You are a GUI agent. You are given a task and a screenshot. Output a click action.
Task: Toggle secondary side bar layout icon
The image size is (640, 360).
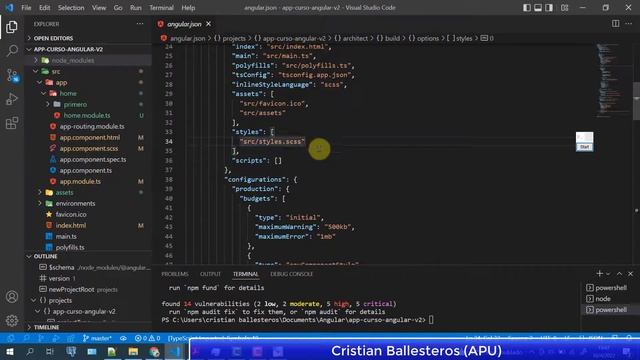click(x=549, y=8)
